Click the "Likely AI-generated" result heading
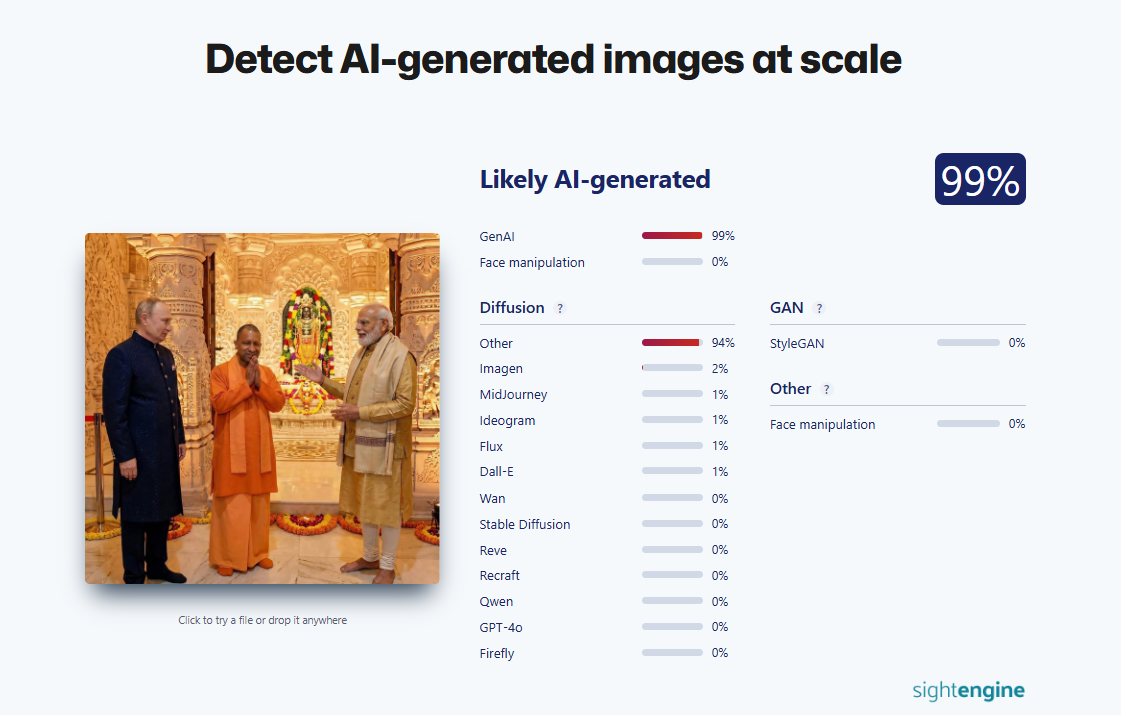Viewport: 1121px width, 715px height. click(x=595, y=180)
